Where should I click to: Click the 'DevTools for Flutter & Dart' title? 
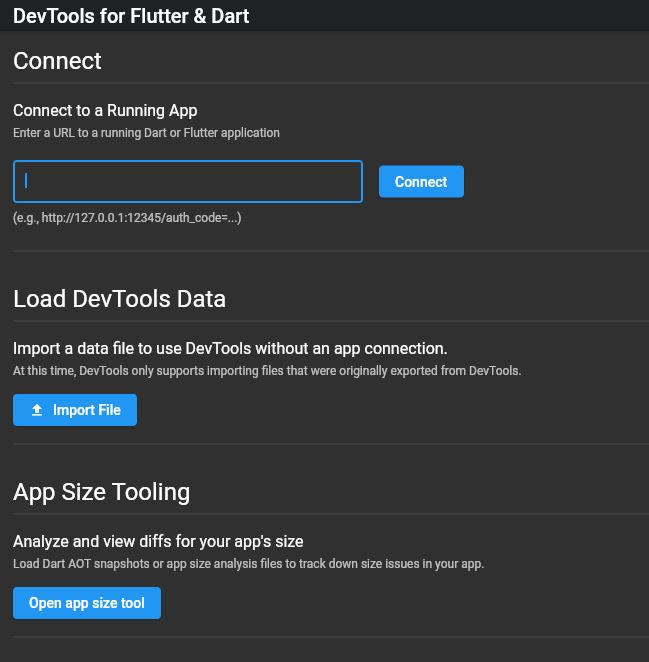(131, 16)
